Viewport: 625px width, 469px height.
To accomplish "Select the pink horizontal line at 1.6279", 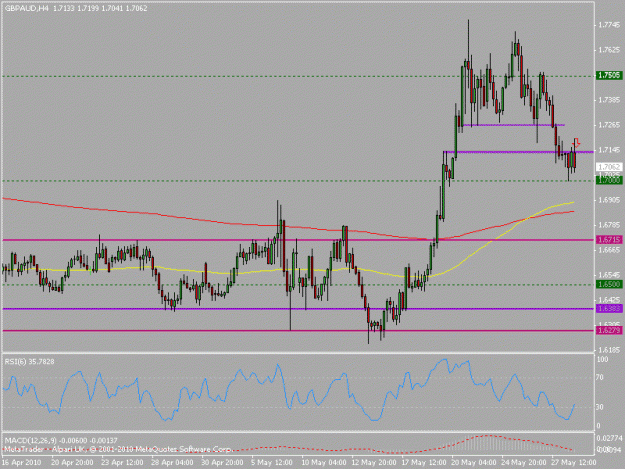I will pos(298,330).
